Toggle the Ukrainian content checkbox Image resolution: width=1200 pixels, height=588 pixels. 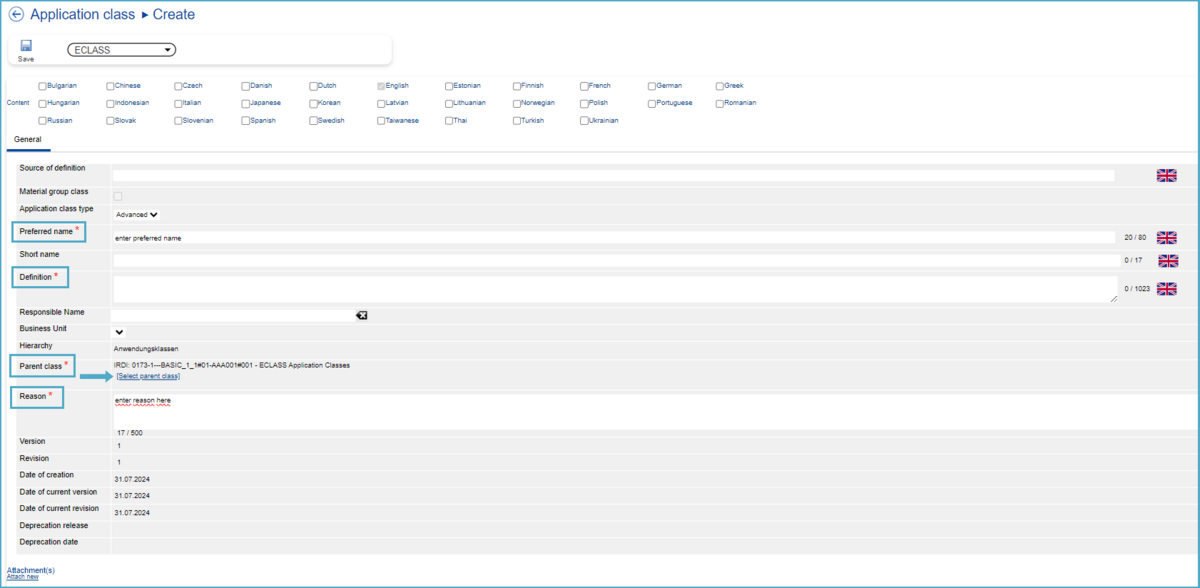pos(584,121)
